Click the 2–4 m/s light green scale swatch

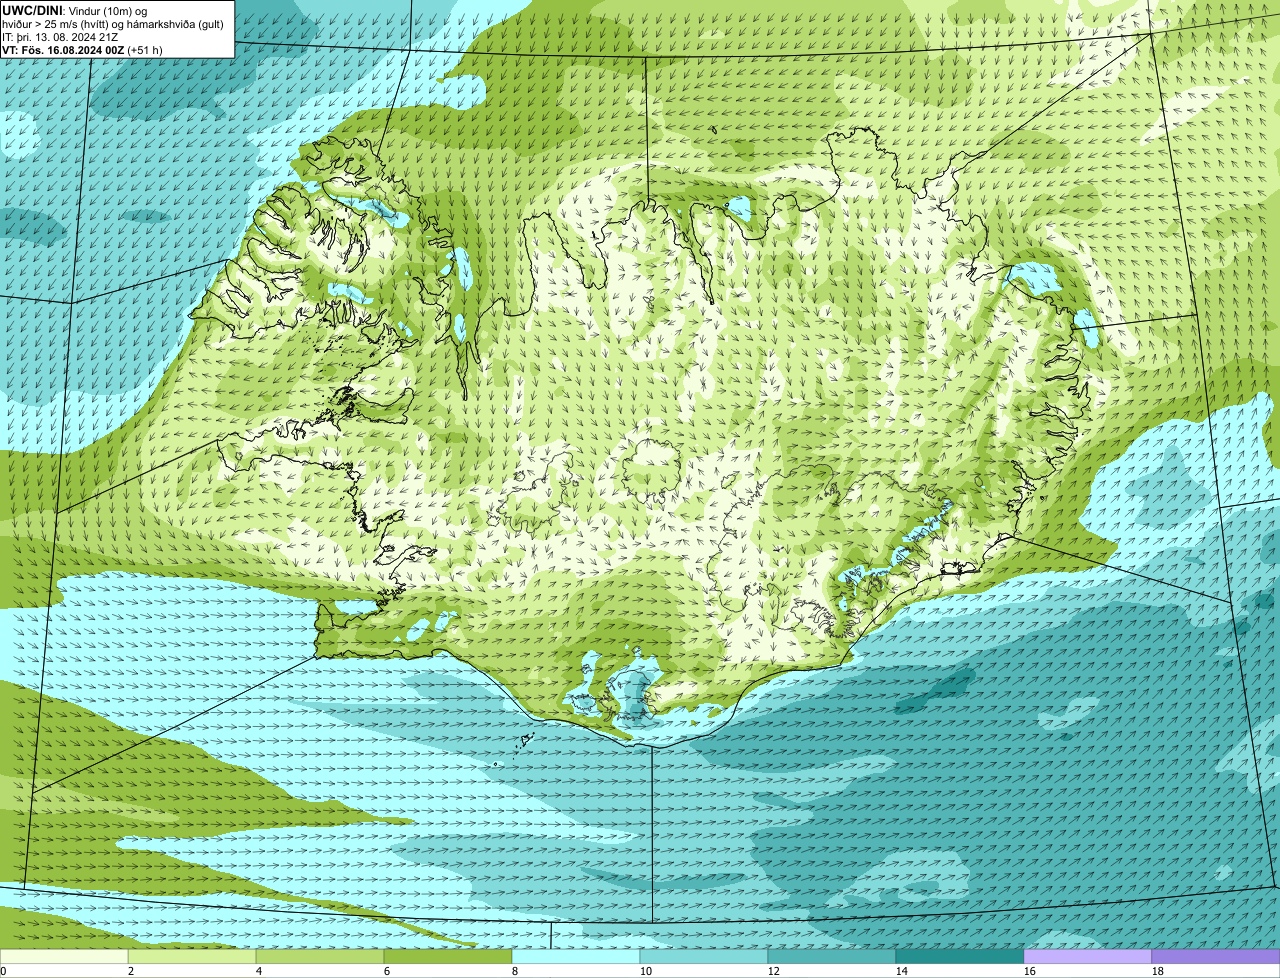point(192,956)
